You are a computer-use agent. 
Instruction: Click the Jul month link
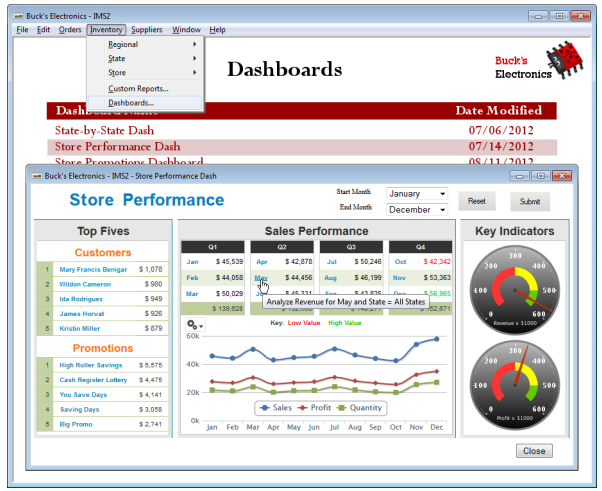pyautogui.click(x=331, y=262)
